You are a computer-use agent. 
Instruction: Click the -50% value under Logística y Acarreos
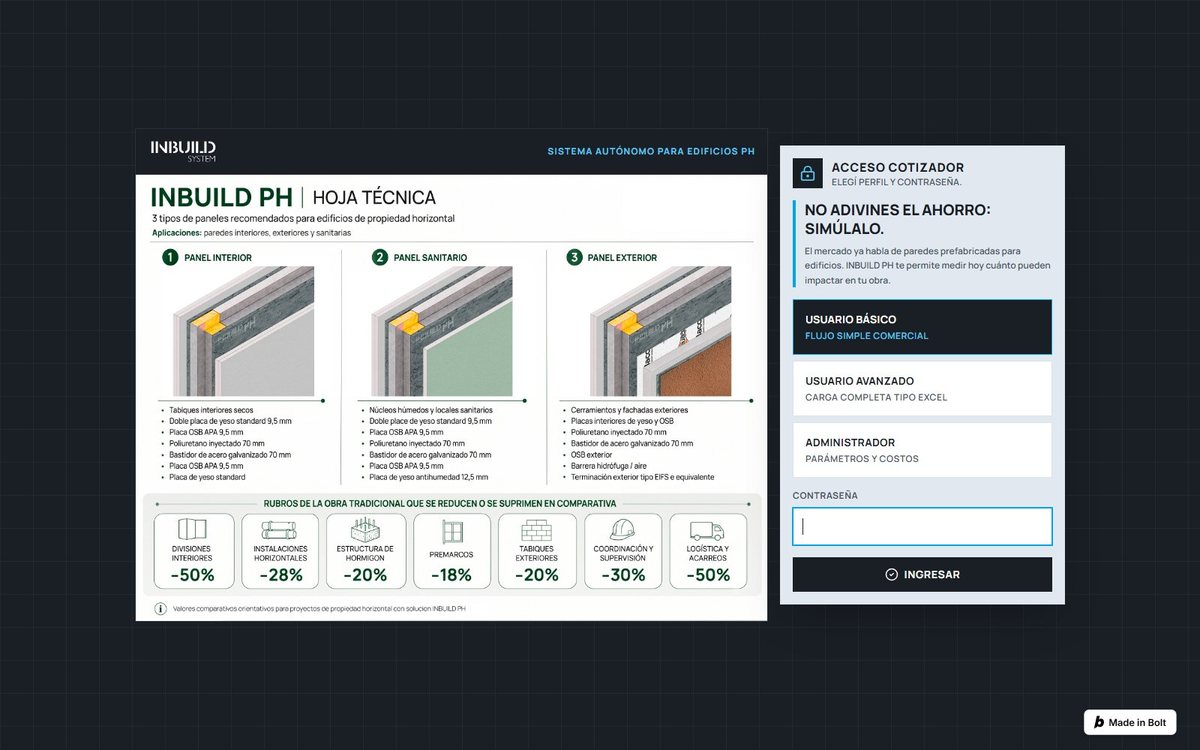point(708,575)
